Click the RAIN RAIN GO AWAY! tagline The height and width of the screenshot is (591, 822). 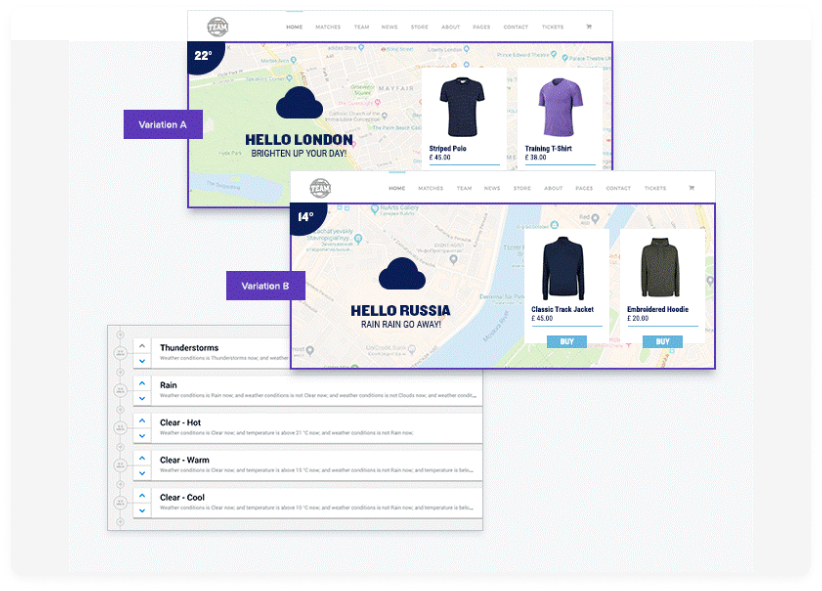click(401, 325)
